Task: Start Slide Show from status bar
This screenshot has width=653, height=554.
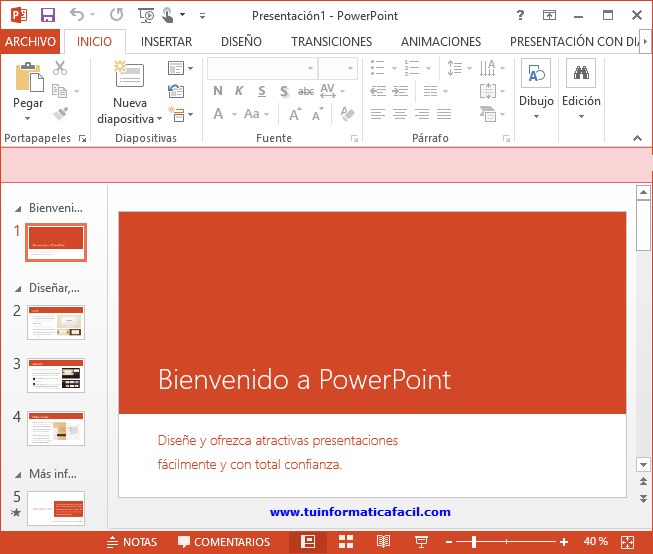Action: (x=421, y=542)
